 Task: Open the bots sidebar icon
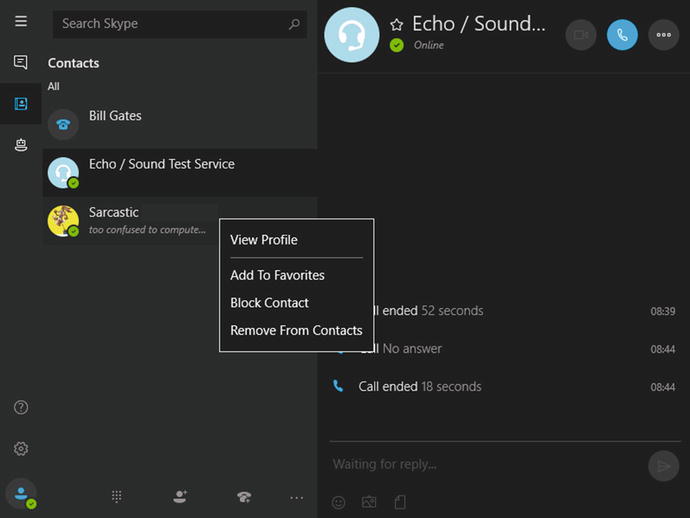tap(21, 145)
